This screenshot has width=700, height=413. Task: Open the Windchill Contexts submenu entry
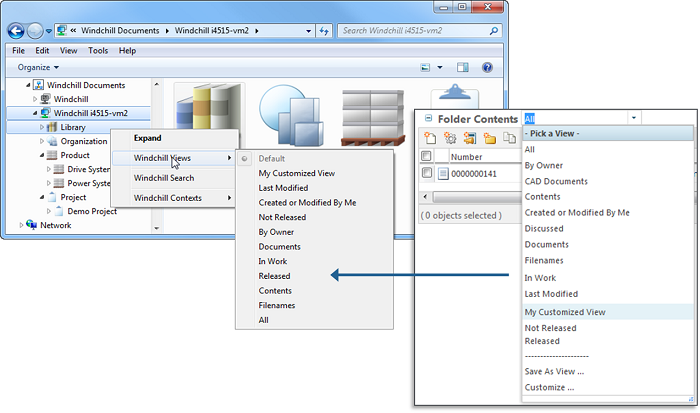(174, 198)
